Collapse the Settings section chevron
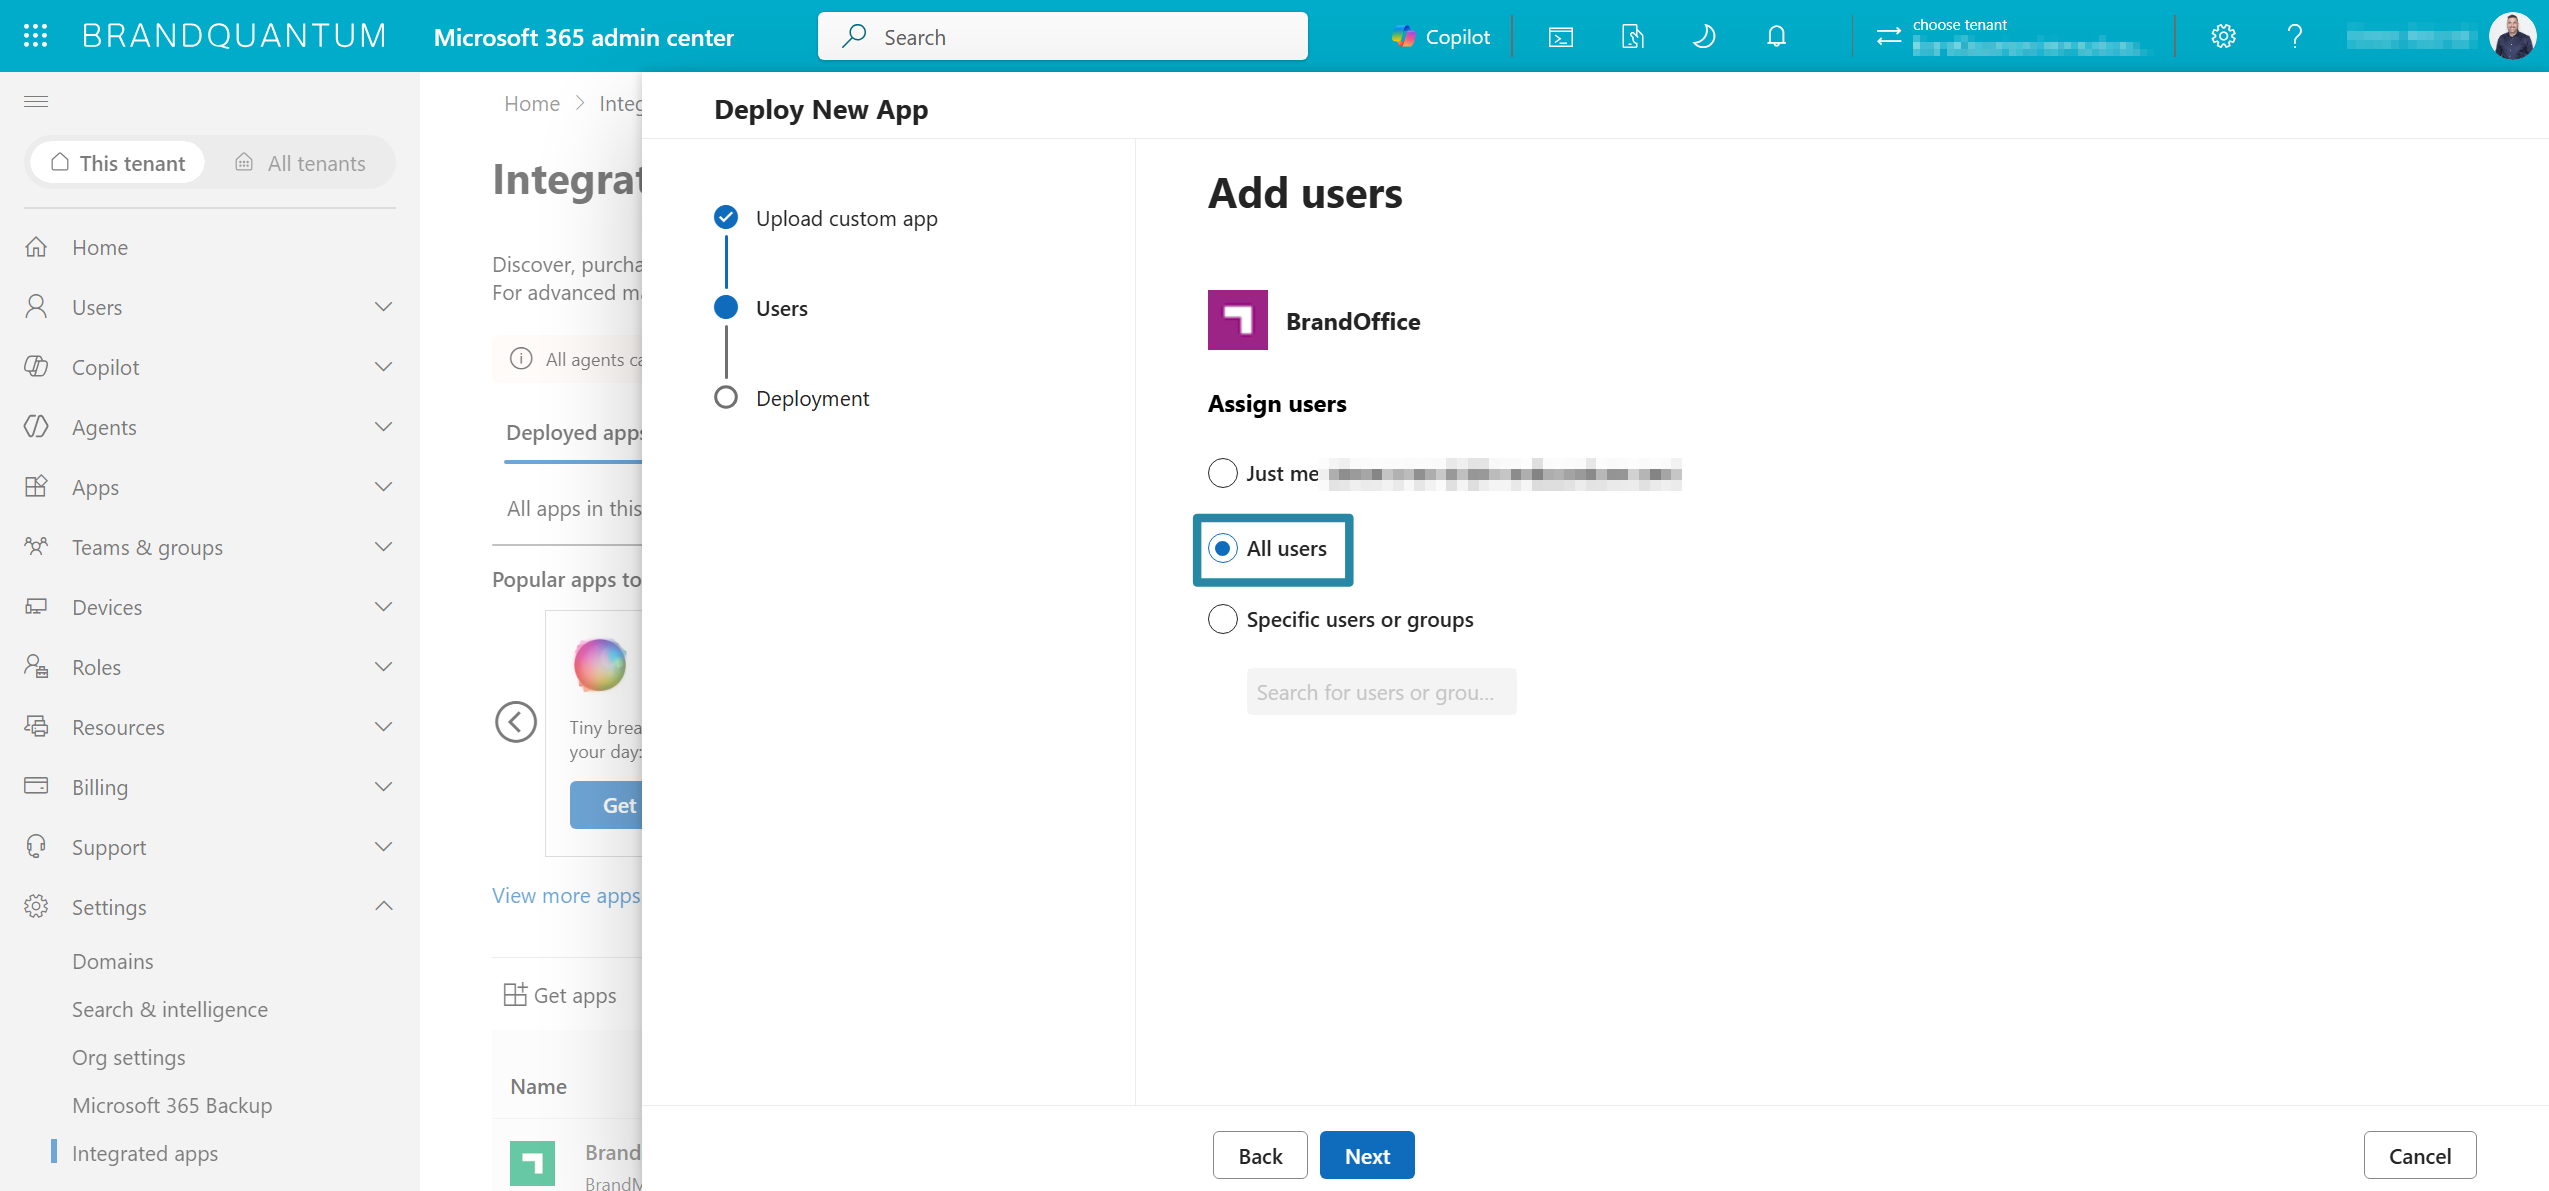The height and width of the screenshot is (1191, 2549). (383, 906)
